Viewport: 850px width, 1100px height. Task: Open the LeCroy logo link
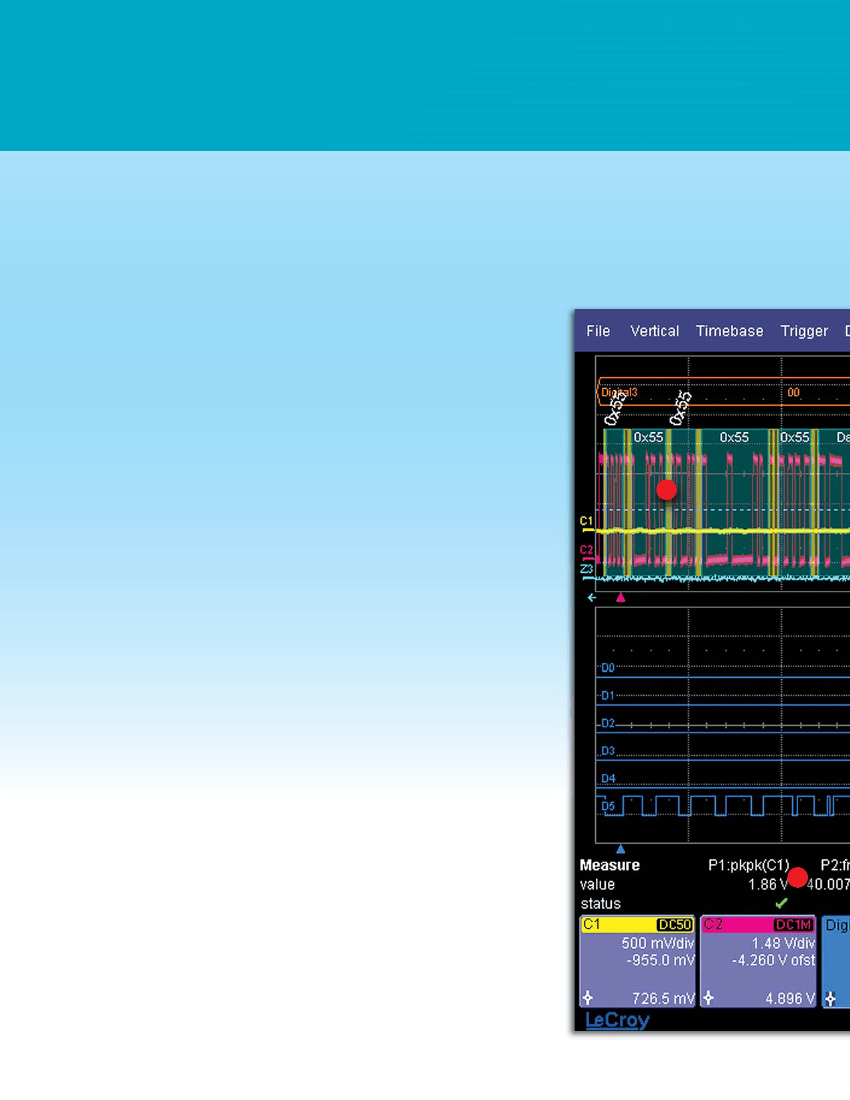coord(617,1020)
